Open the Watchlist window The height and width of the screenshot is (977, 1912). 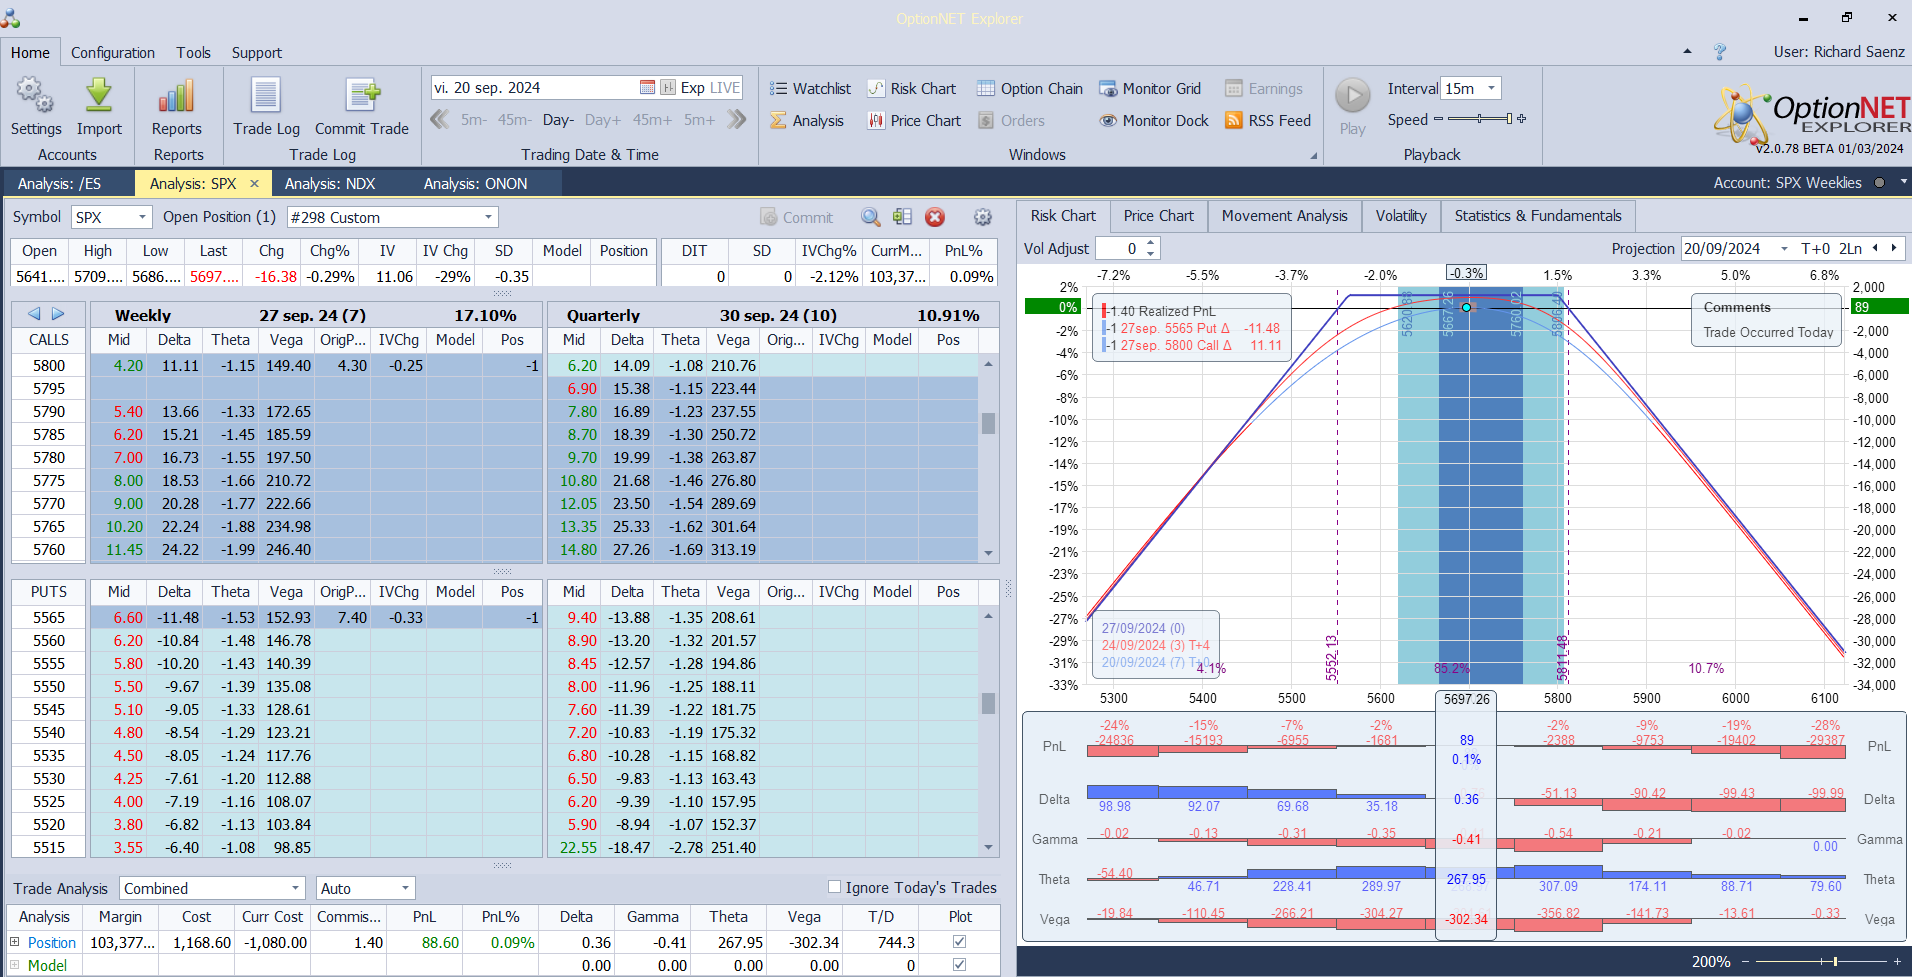coord(810,88)
